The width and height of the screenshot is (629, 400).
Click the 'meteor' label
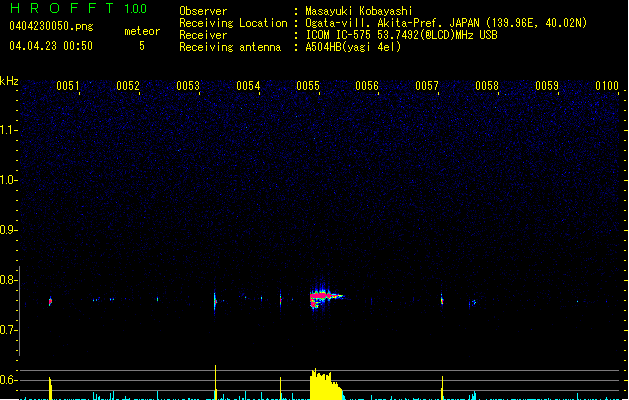[x=142, y=31]
